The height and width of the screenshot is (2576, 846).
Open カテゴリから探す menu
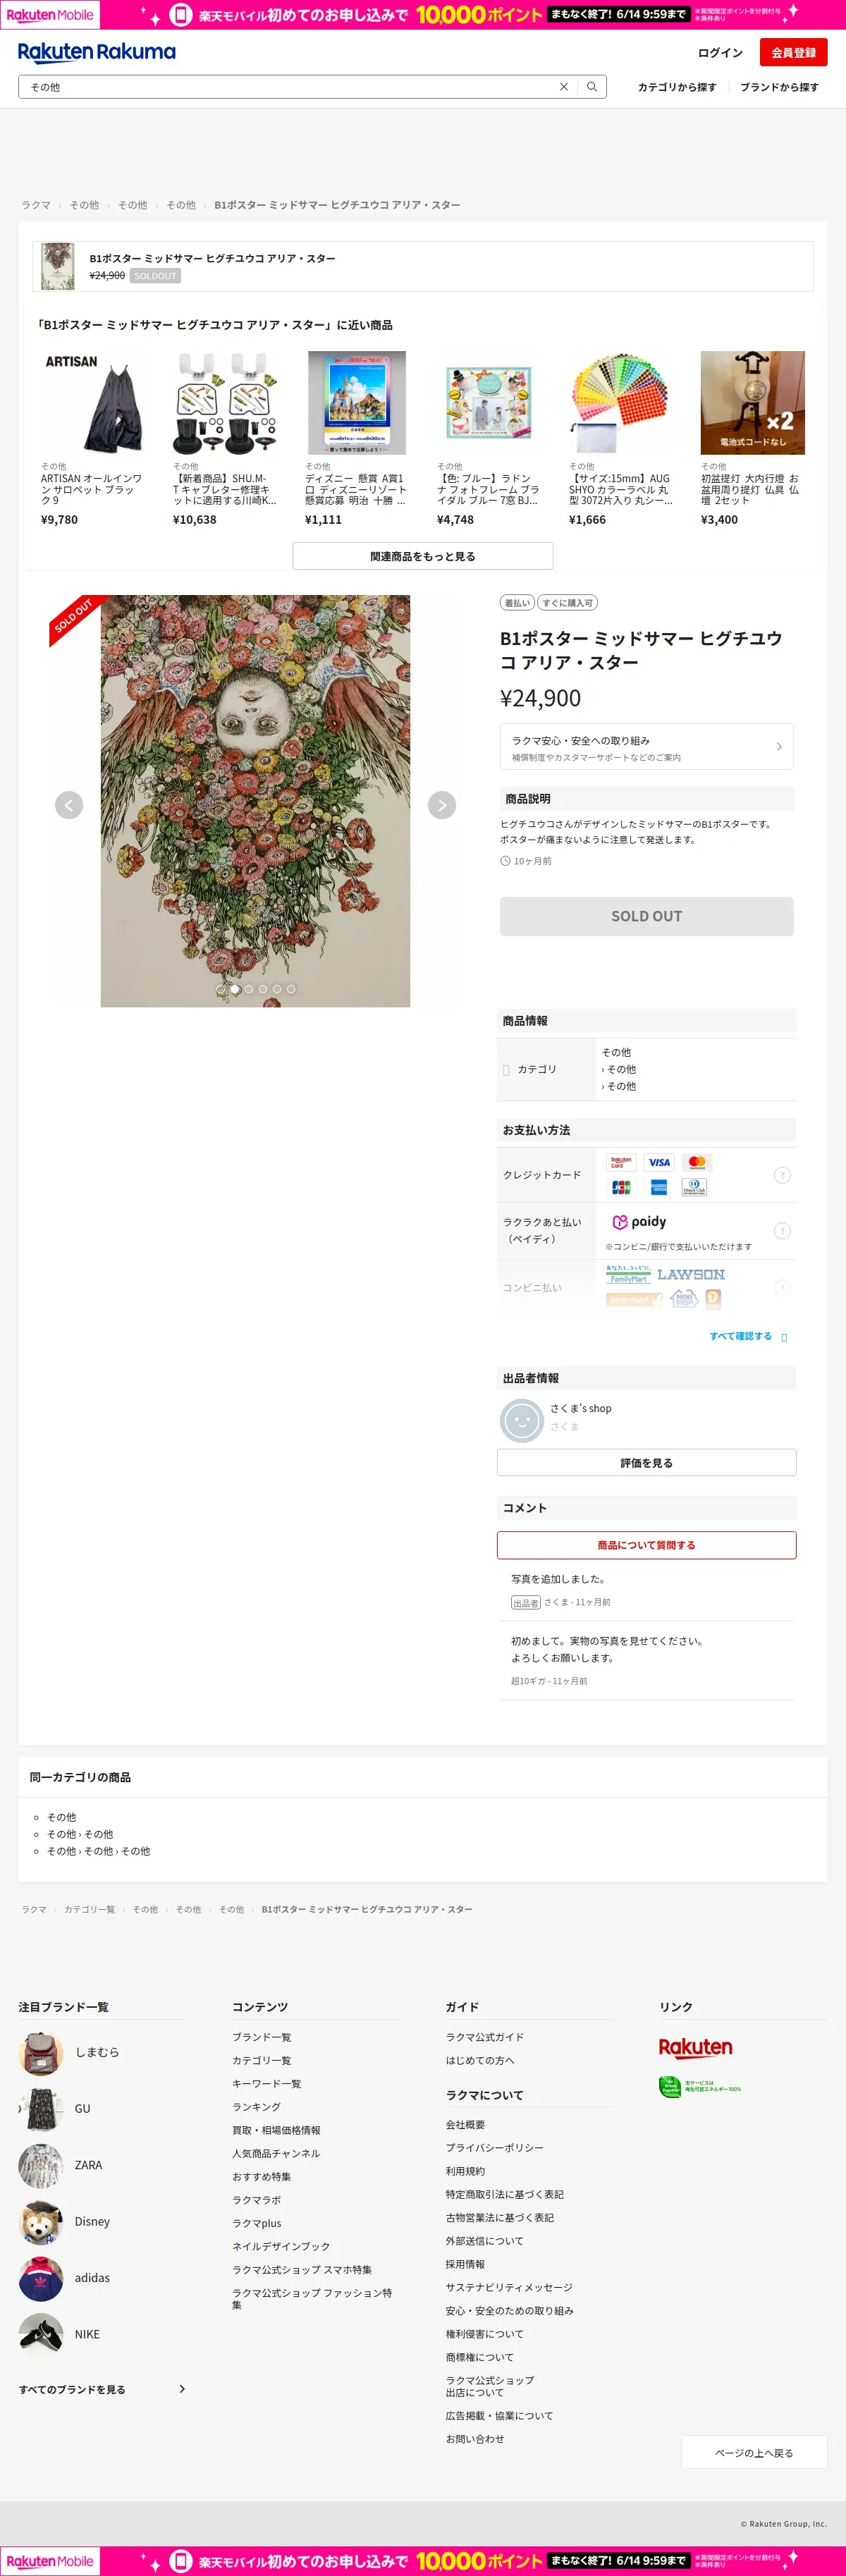[677, 87]
